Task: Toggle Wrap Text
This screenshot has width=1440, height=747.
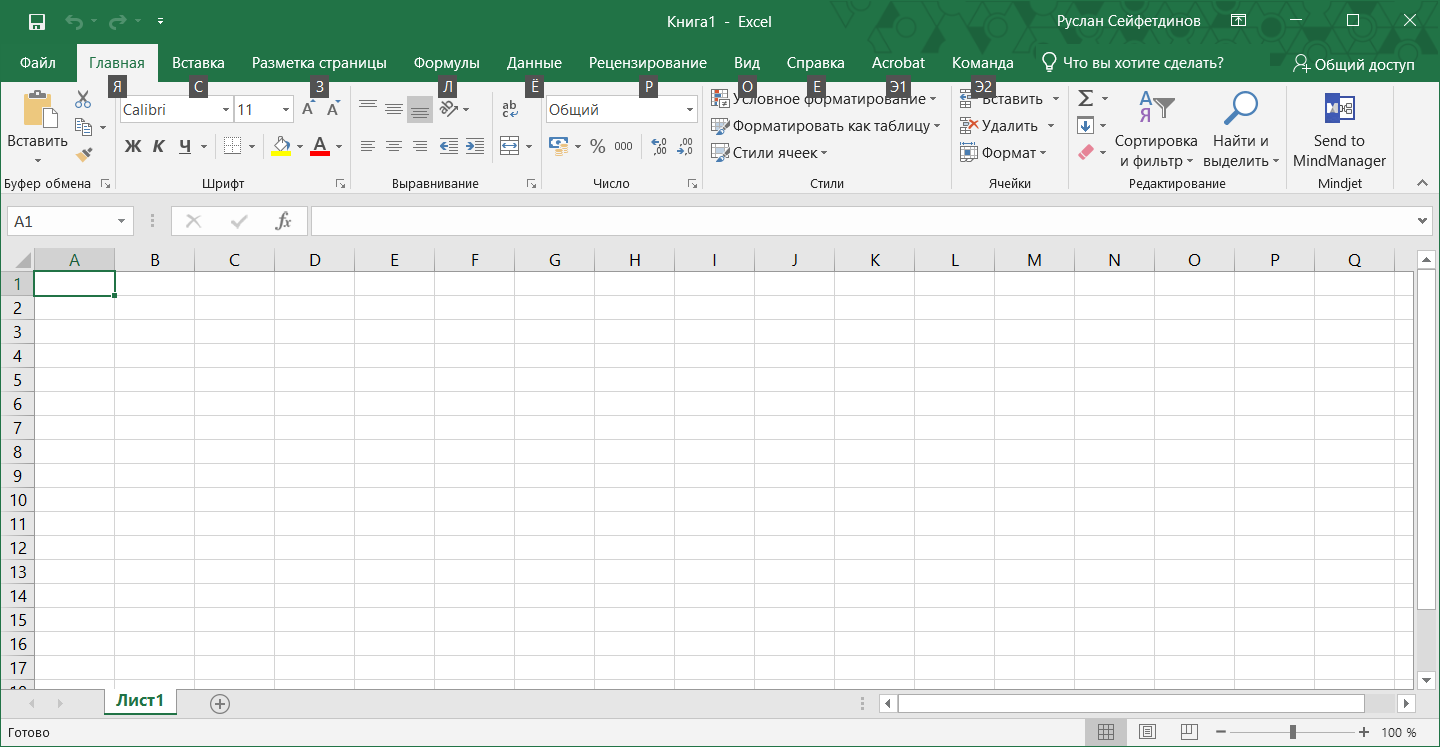Action: coord(510,109)
